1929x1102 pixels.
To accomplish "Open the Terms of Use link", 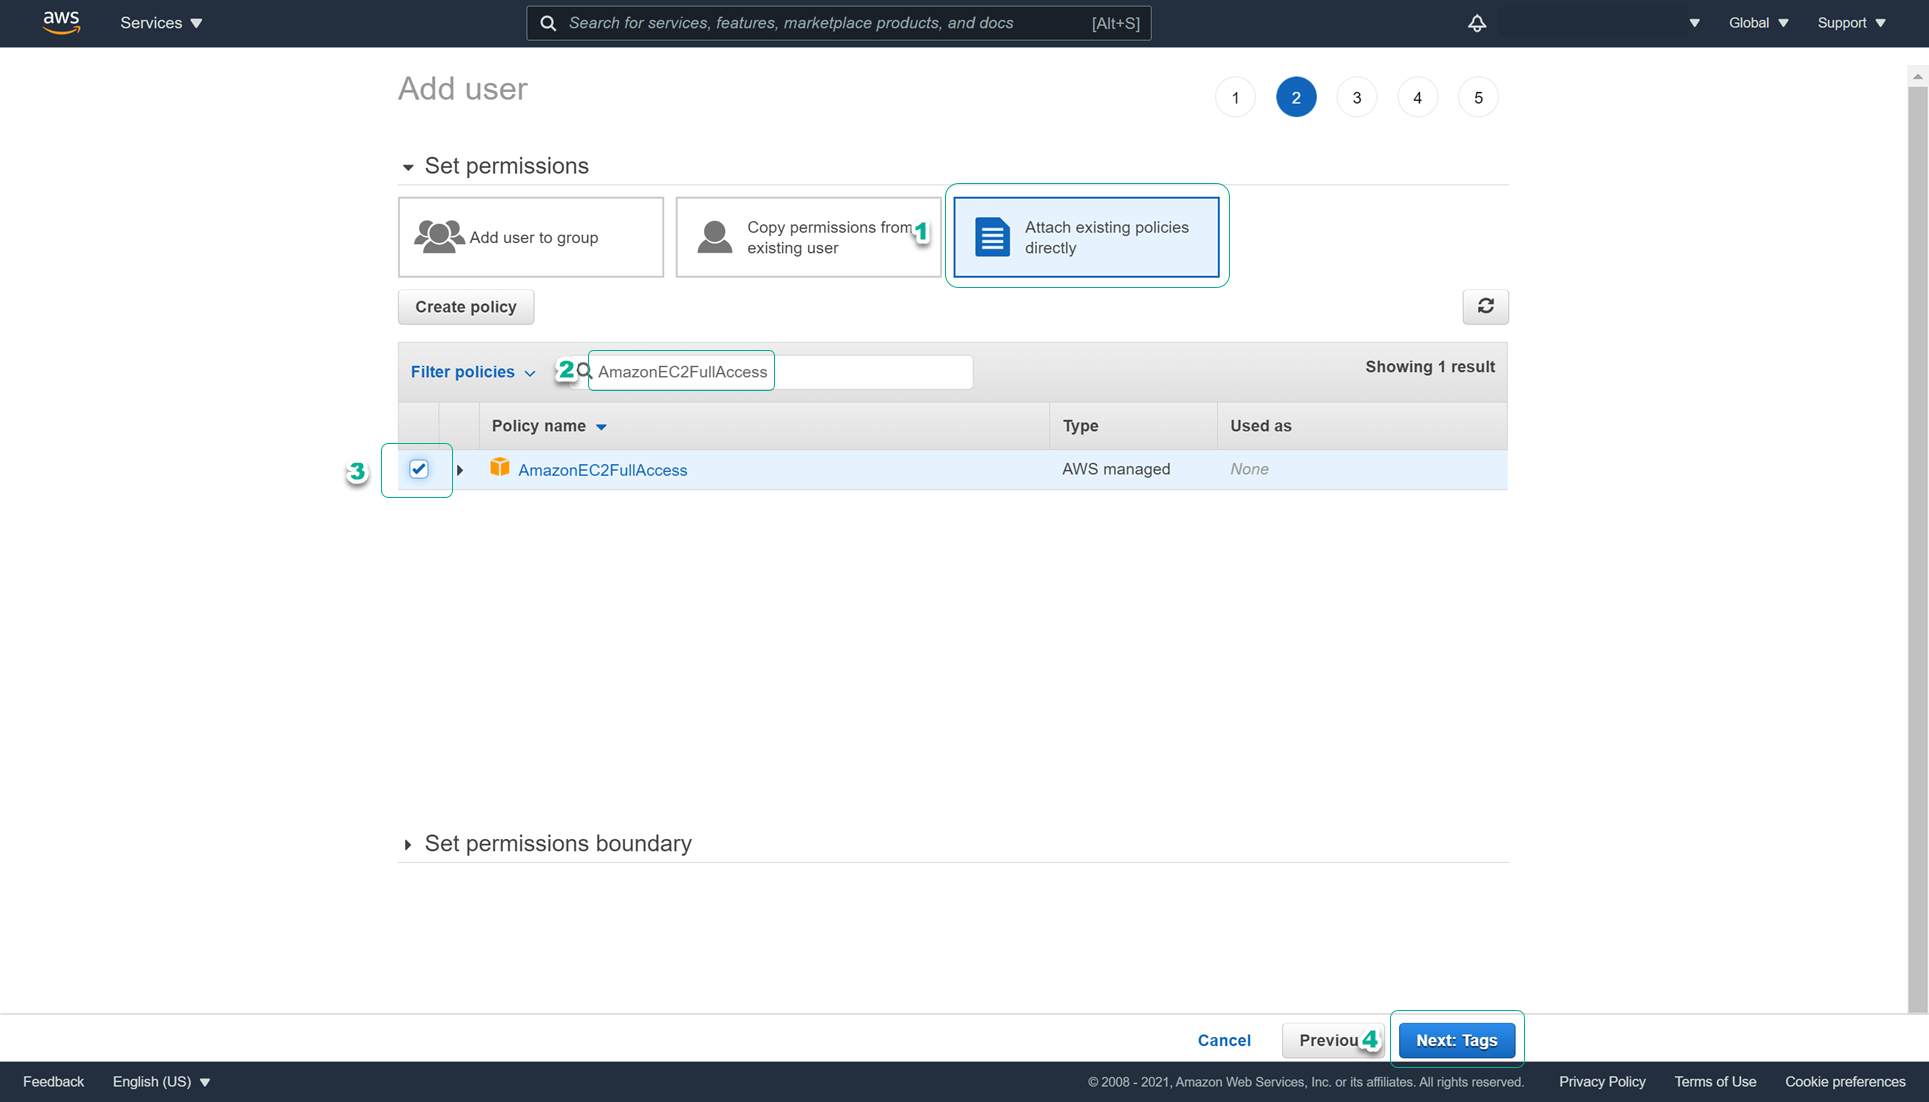I will pos(1715,1082).
